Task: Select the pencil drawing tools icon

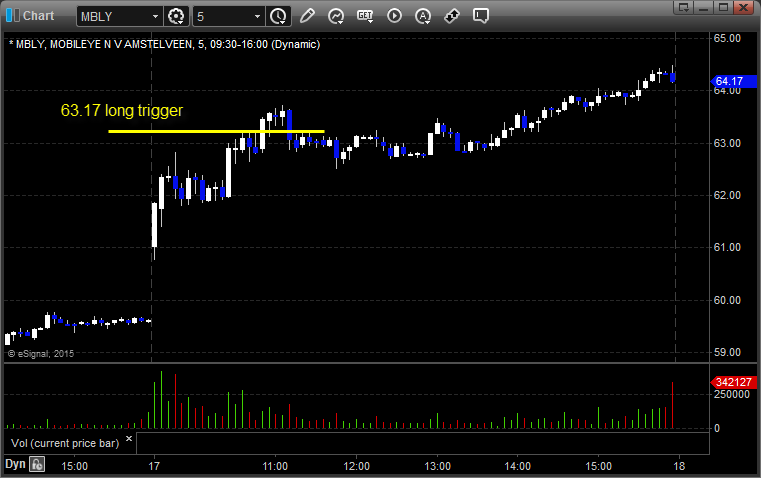Action: point(307,16)
